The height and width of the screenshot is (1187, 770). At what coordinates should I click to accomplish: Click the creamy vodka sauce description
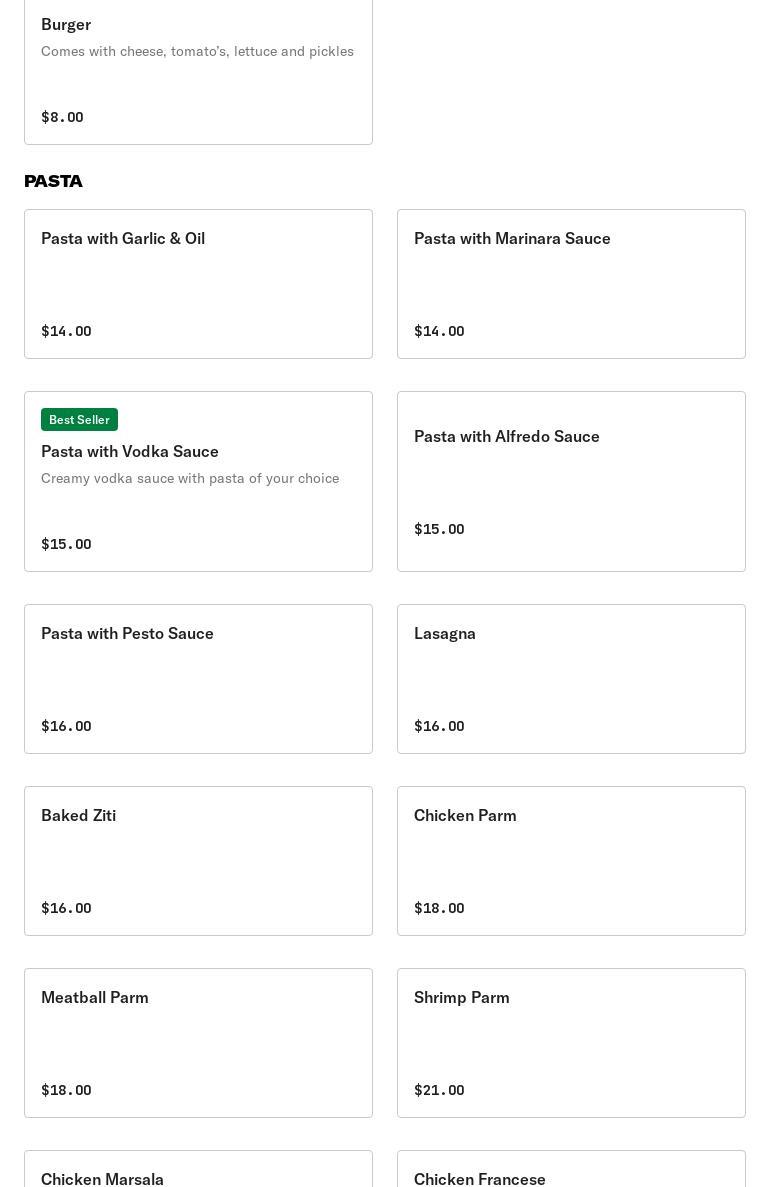point(190,478)
